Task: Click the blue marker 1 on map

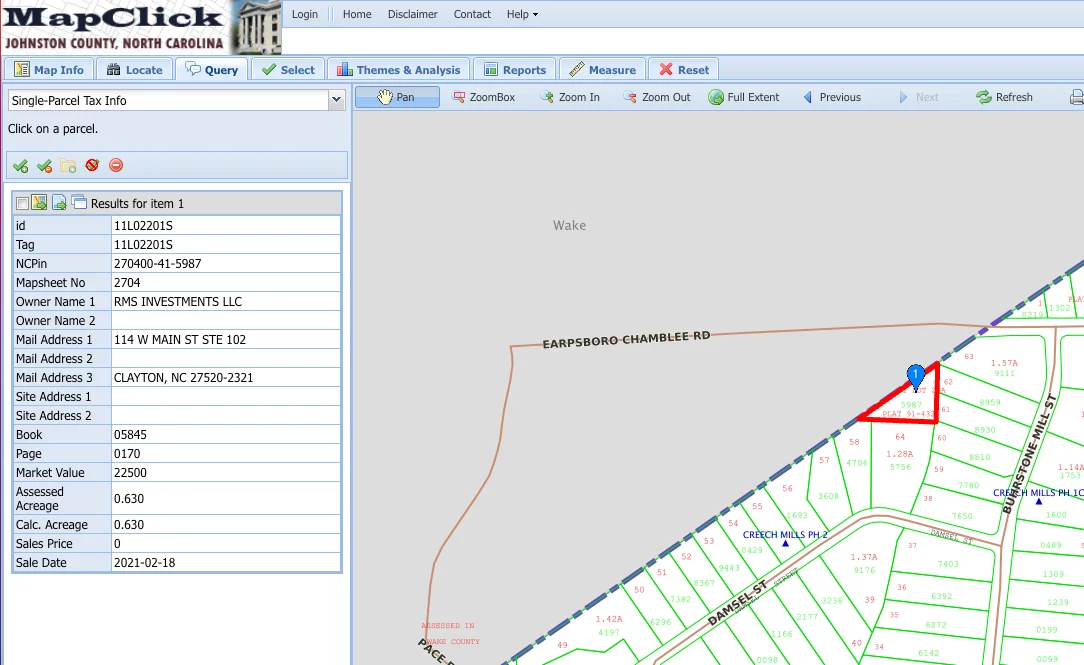Action: click(915, 377)
